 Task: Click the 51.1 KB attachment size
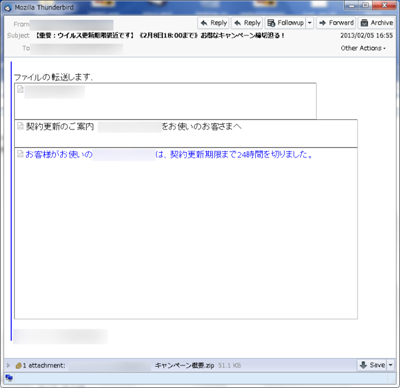pos(230,366)
